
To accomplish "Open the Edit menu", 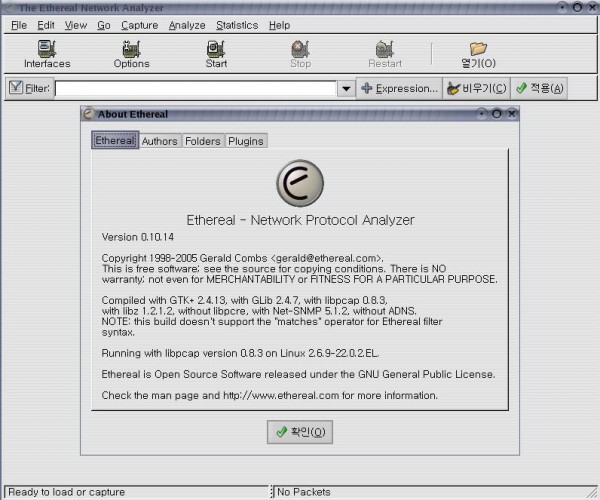I will (46, 25).
